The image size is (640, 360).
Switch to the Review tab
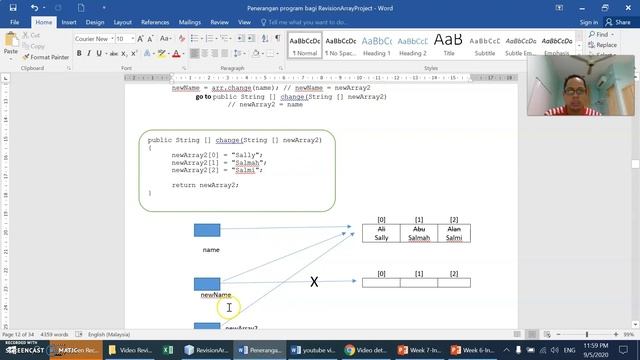[x=220, y=22]
